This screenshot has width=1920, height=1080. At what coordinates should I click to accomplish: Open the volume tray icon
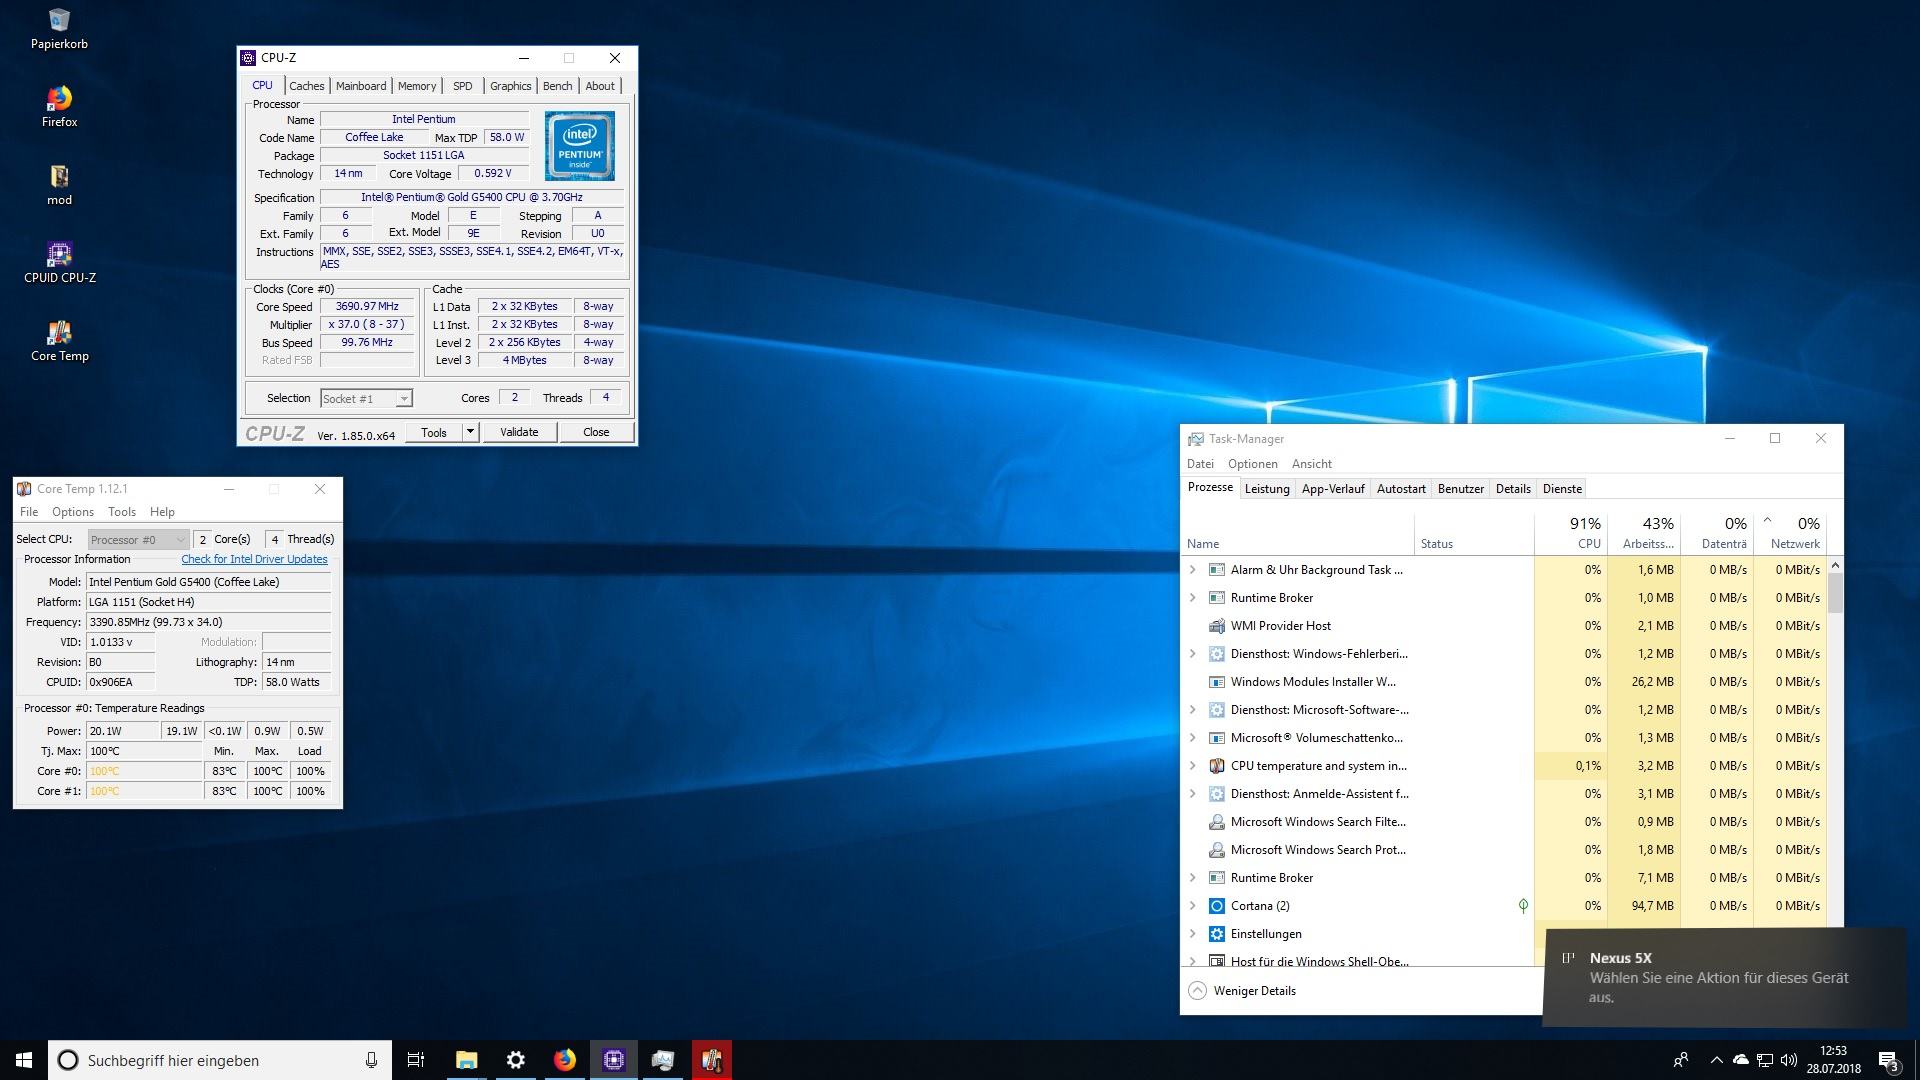[1789, 1060]
